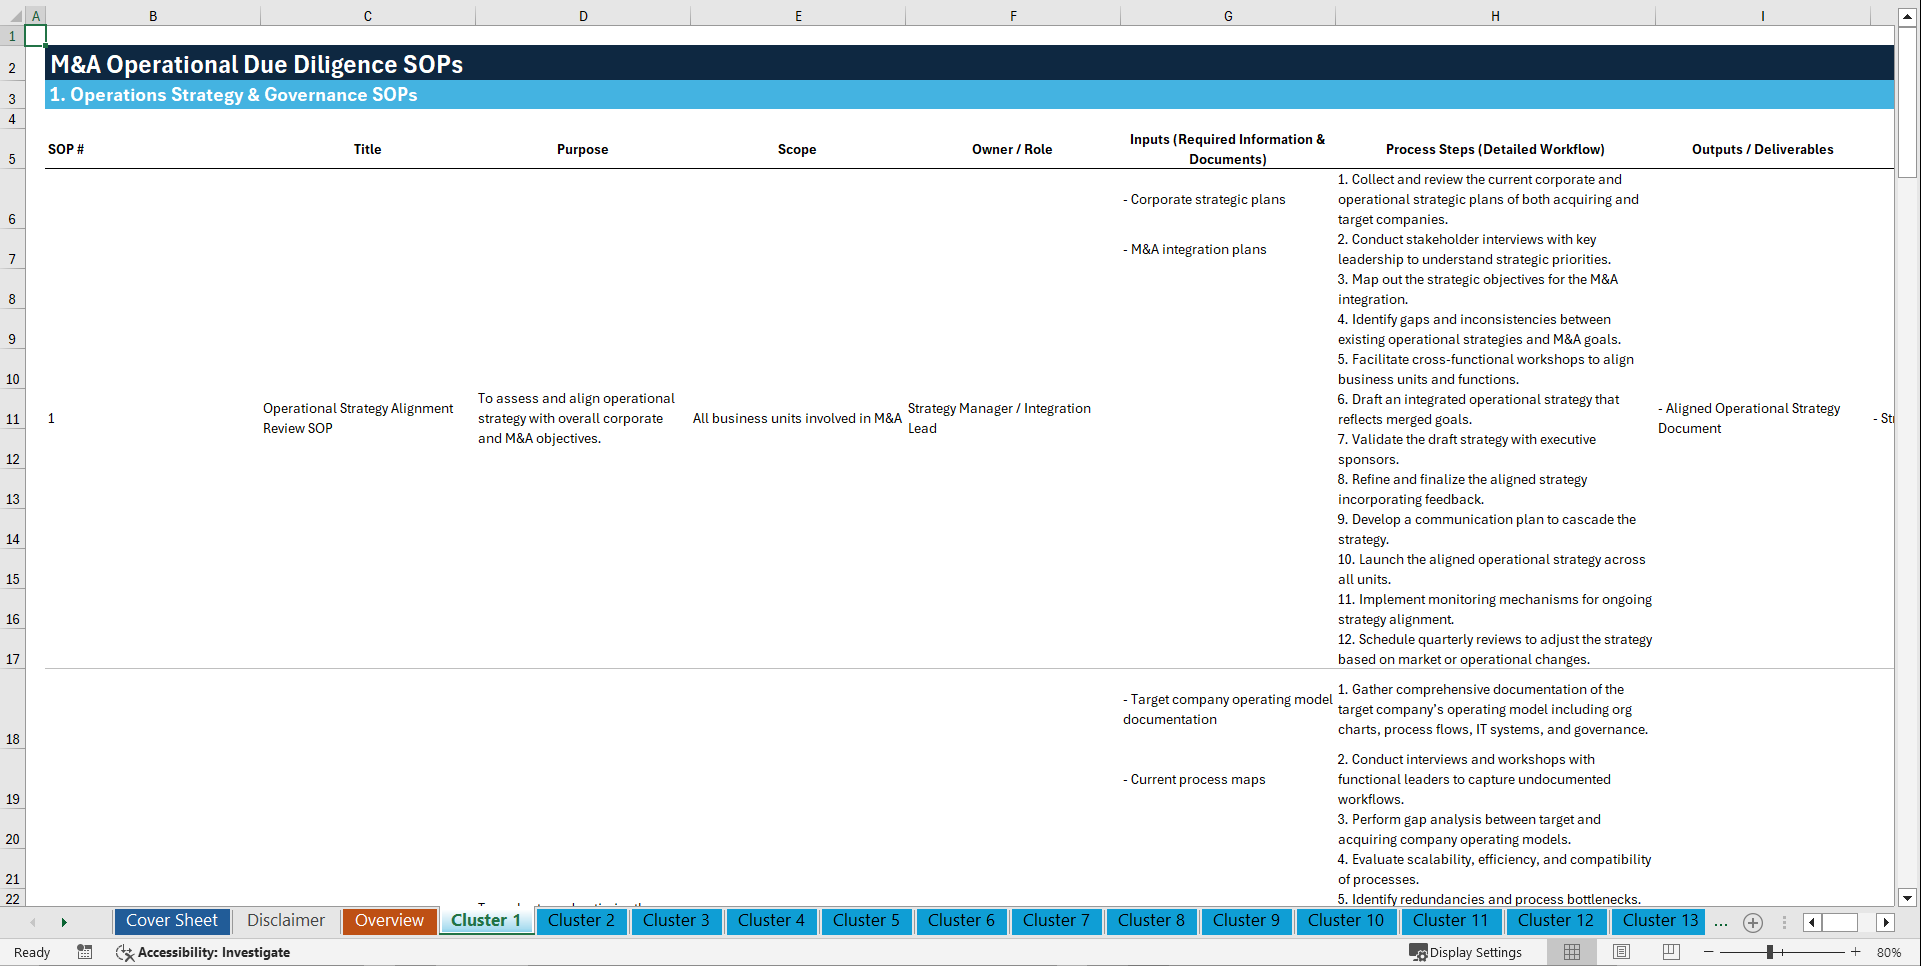Zoom in using the plus icon
This screenshot has width=1921, height=966.
[1855, 952]
